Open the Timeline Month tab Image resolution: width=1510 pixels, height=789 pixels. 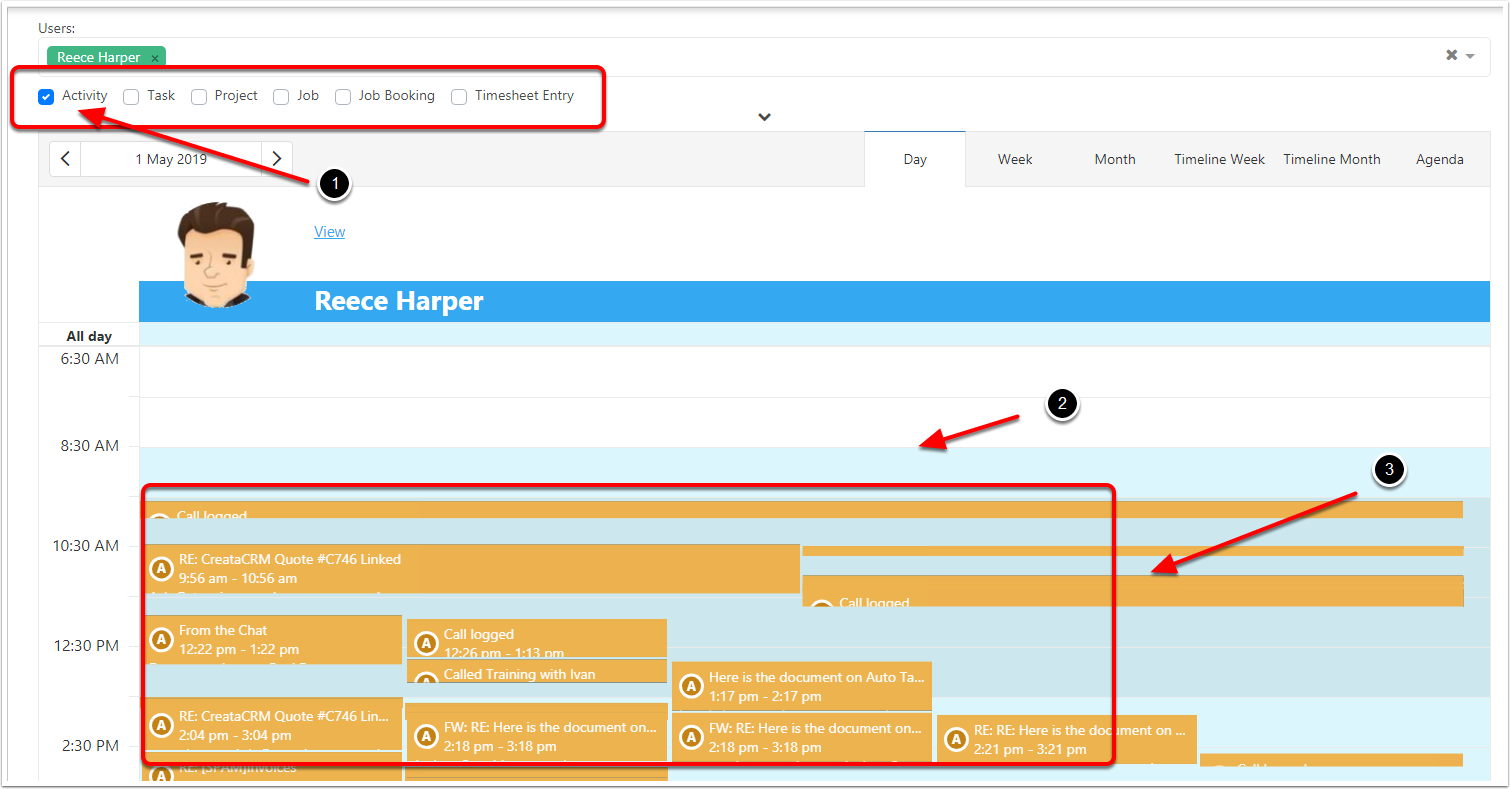[1331, 159]
